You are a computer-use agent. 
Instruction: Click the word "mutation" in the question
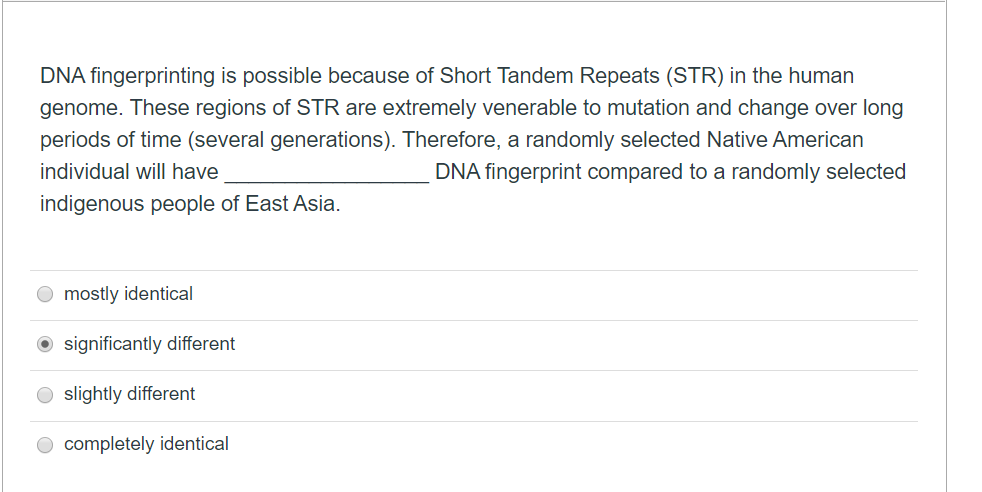tap(648, 108)
